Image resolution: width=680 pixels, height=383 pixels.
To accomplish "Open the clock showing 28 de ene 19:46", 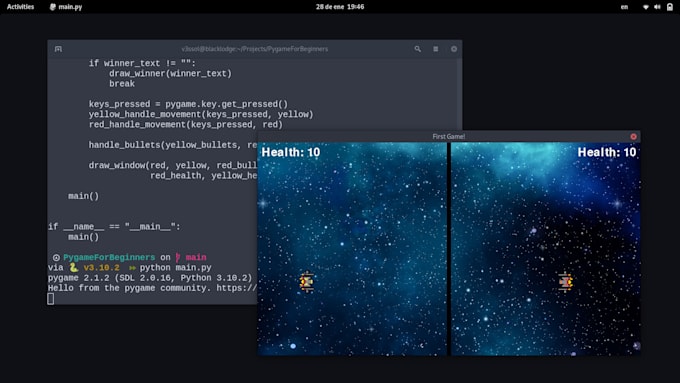I will 340,7.
